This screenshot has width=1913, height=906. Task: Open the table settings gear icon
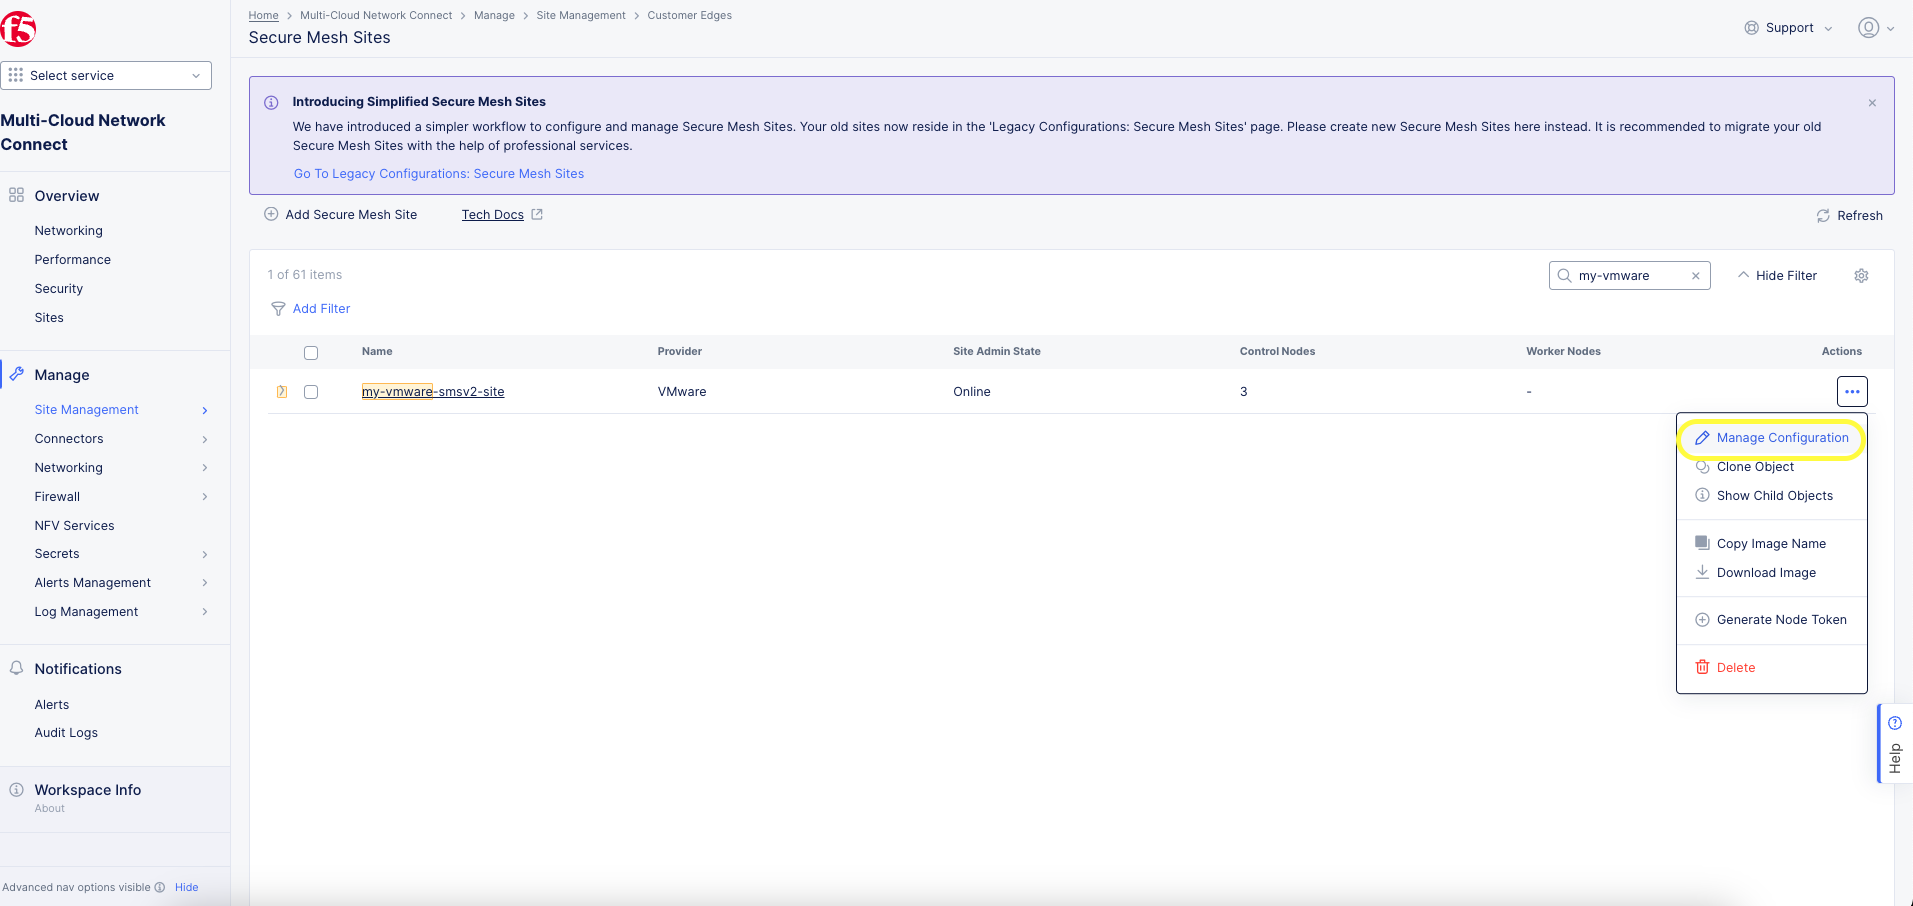[x=1860, y=275]
